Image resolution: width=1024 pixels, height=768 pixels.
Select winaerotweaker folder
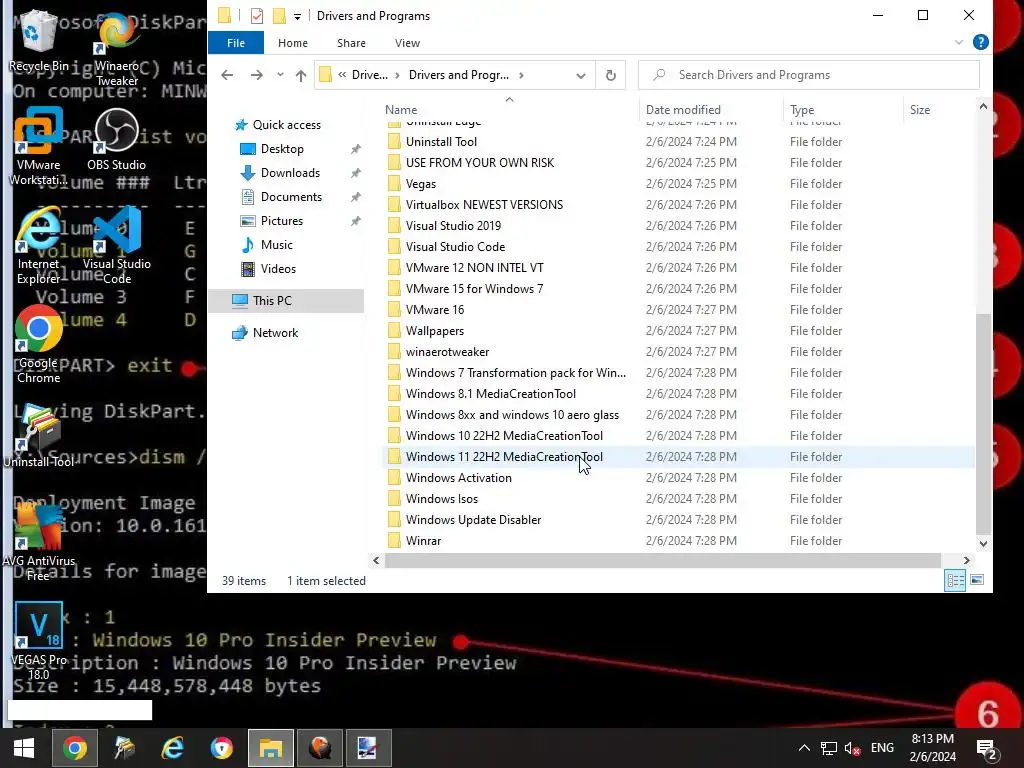[x=677, y=352]
